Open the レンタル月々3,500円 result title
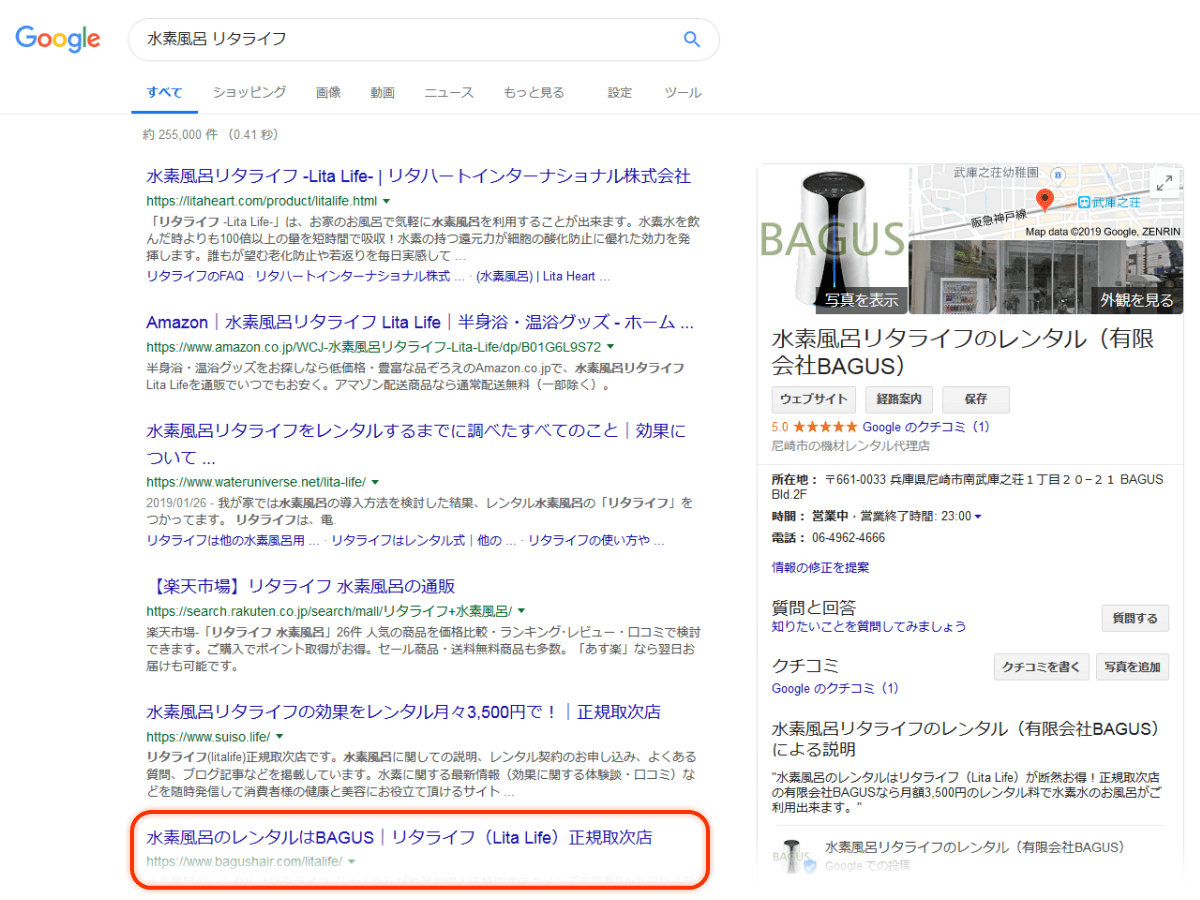Viewport: 1200px width, 900px height. [403, 712]
